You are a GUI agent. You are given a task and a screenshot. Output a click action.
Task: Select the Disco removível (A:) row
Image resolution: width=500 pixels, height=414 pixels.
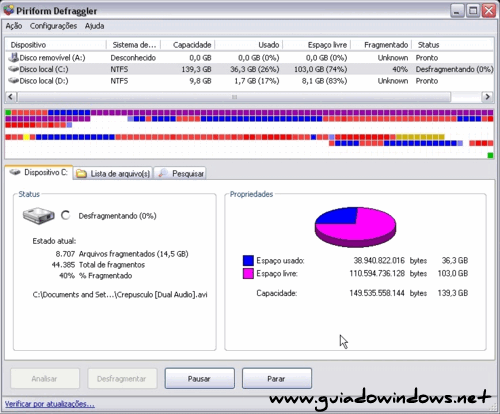[x=249, y=58]
